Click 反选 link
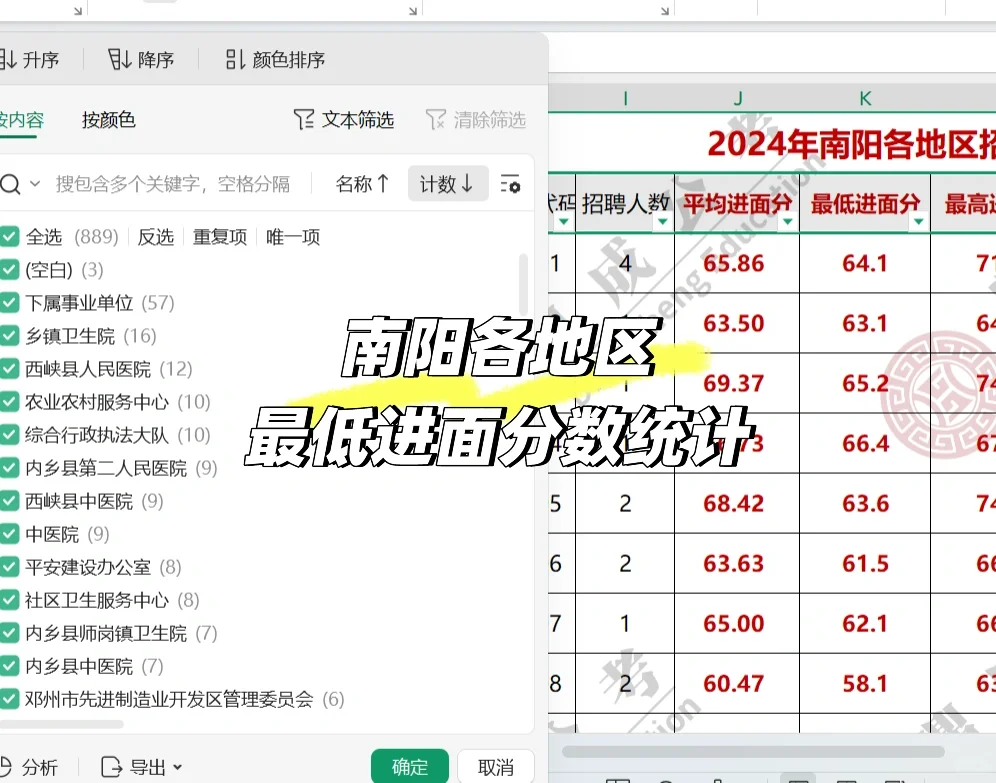Viewport: 996px width, 783px height. pos(156,237)
